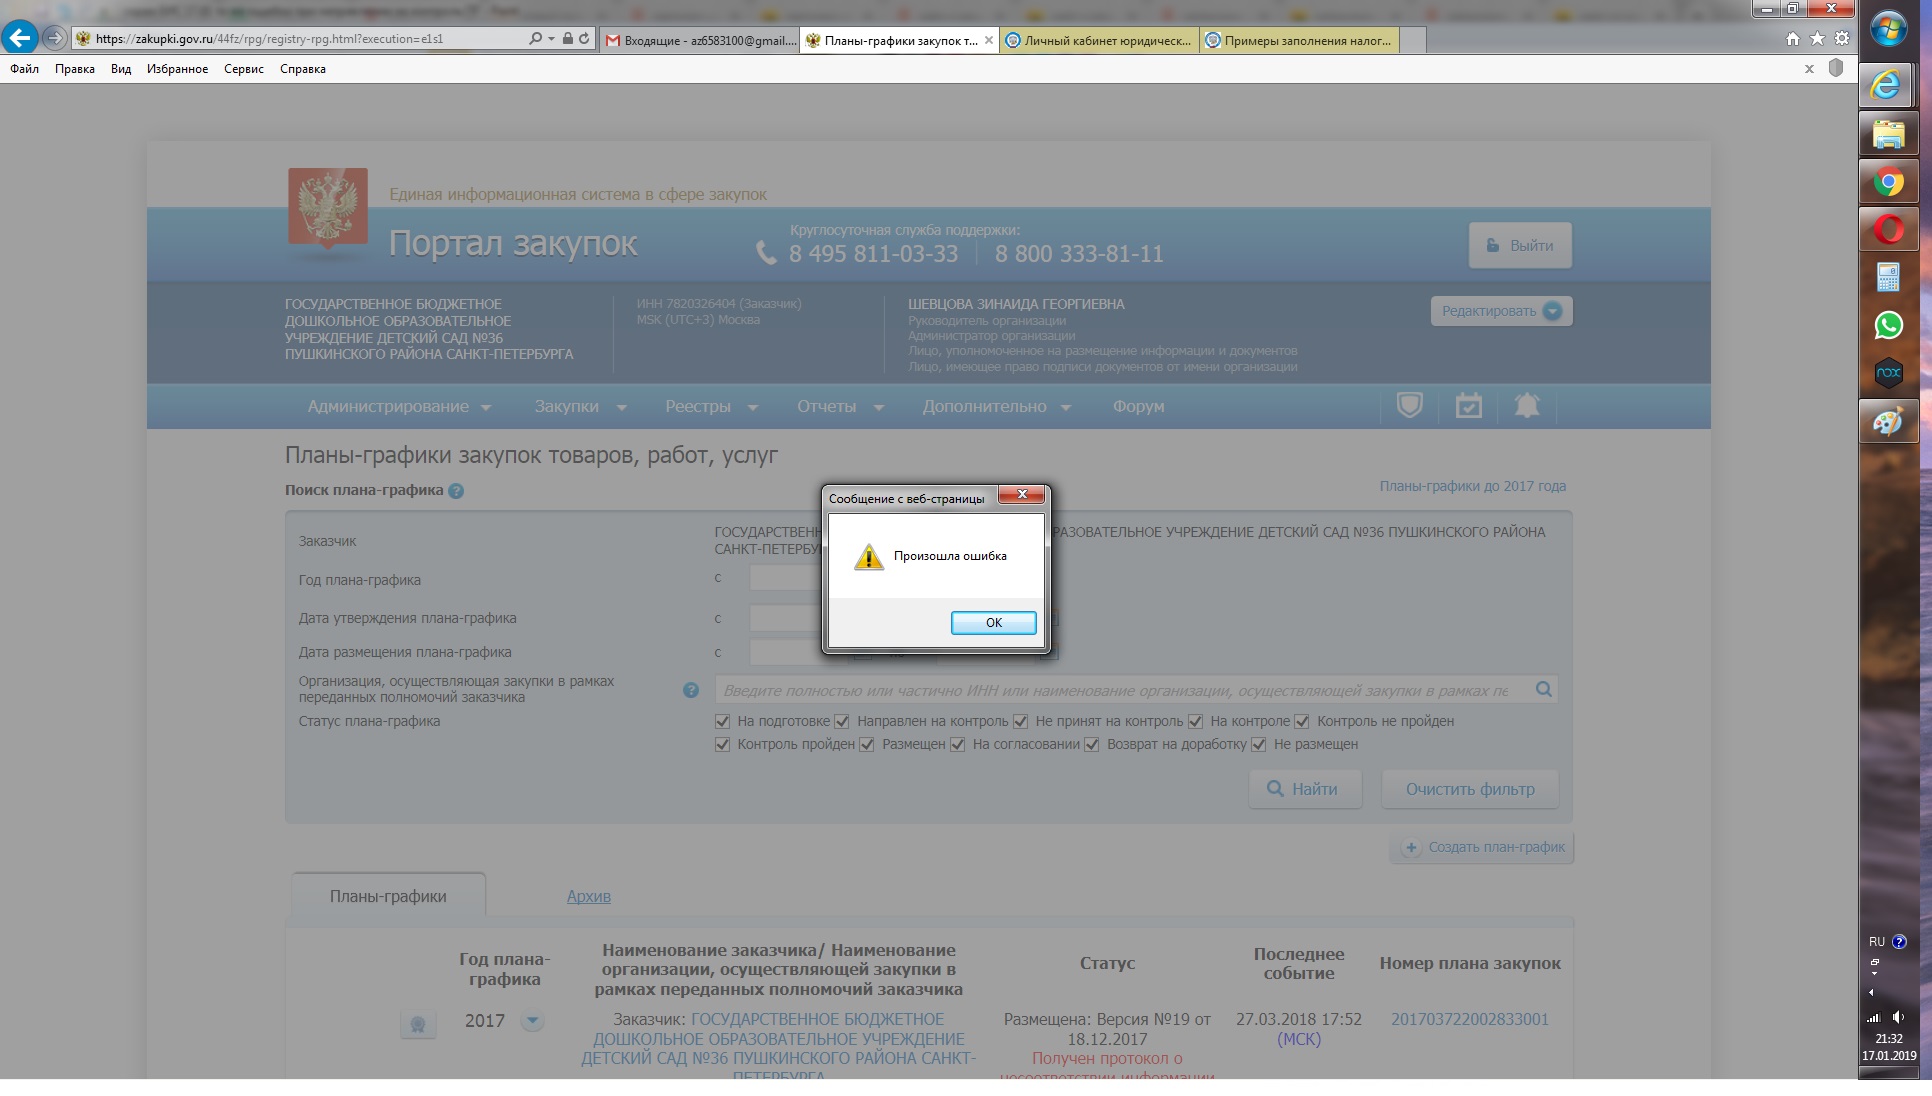Open Планы-графики до 2017 года link
This screenshot has height=1096, width=1932.
pos(1472,486)
